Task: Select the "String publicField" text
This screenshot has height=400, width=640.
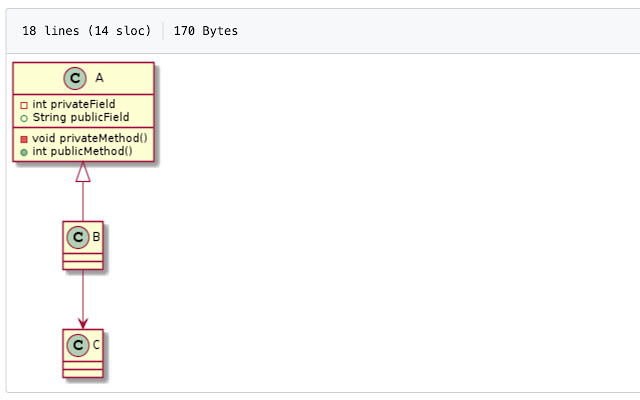Action: [80, 117]
